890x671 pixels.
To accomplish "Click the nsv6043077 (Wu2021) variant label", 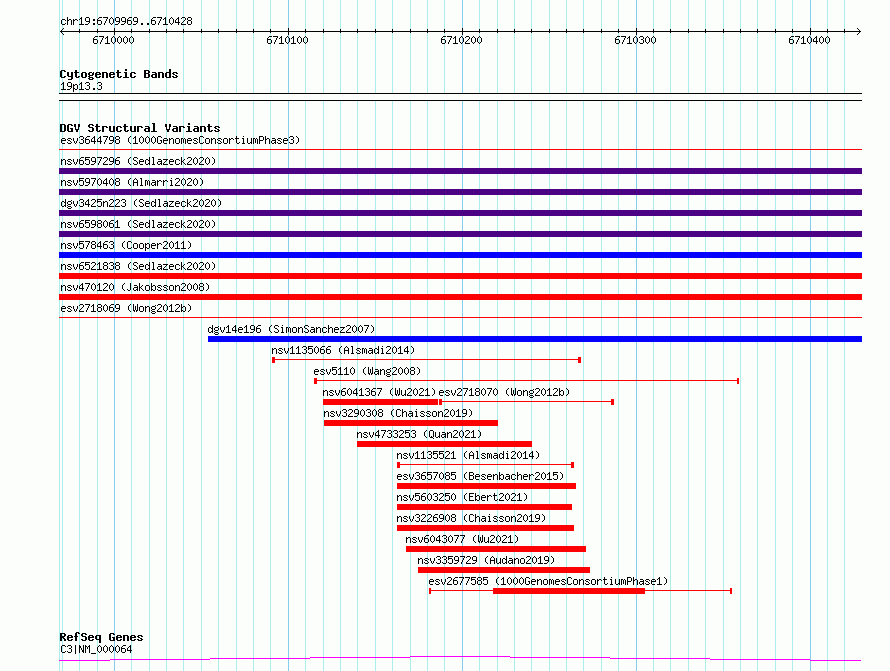I will point(462,539).
